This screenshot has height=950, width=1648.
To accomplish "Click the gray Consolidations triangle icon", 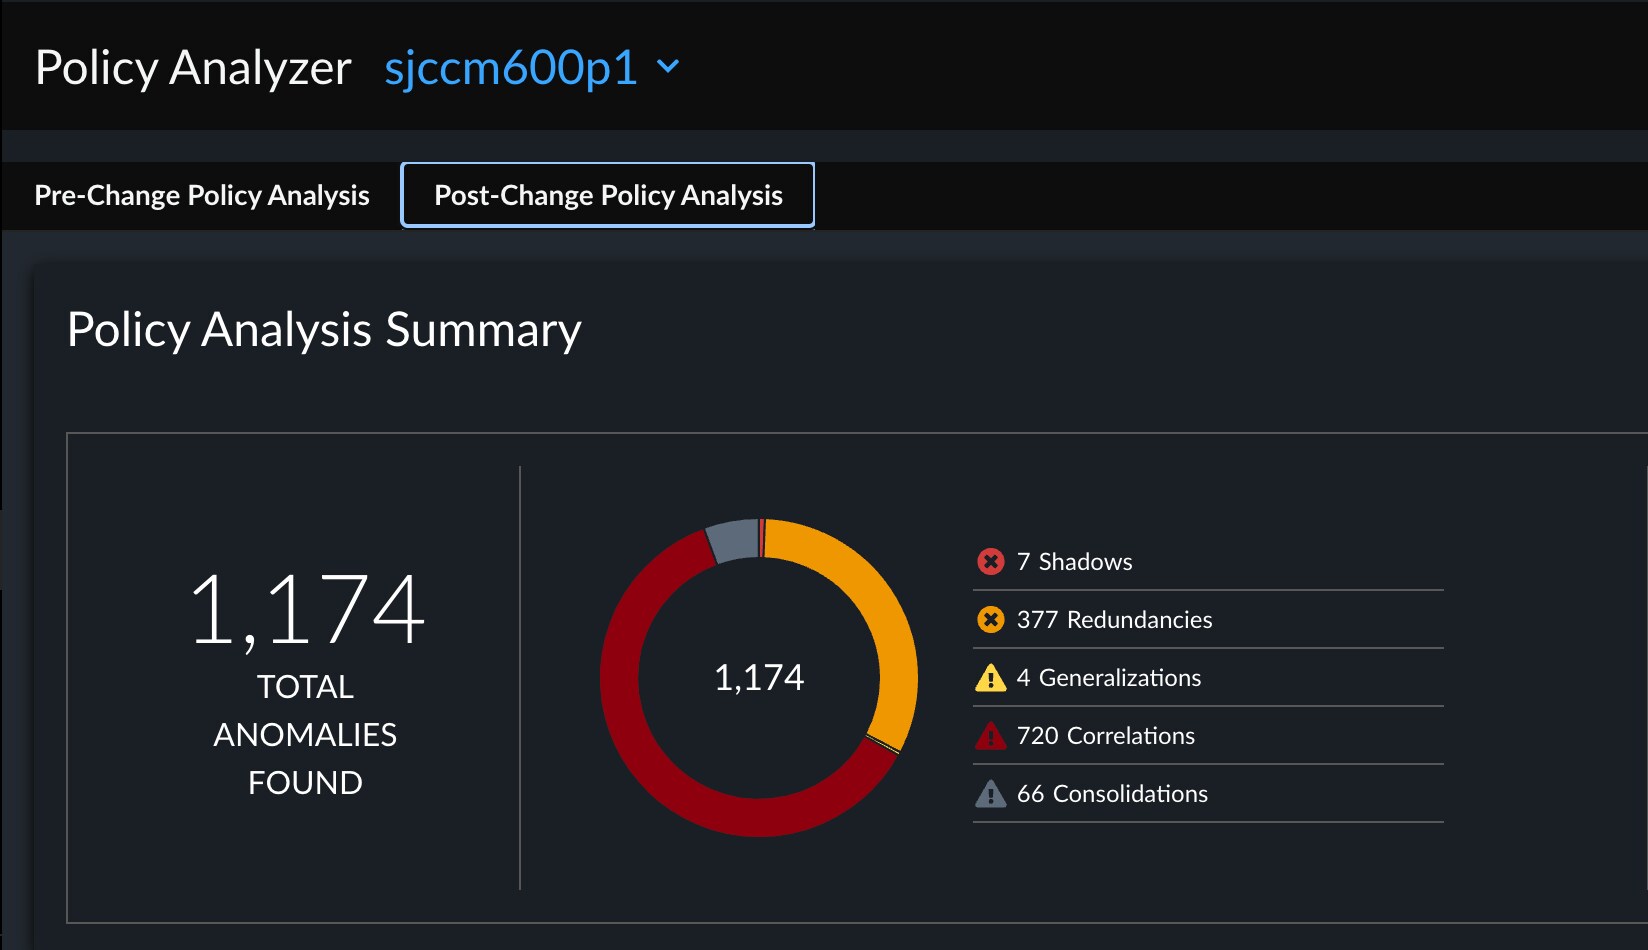I will [x=990, y=795].
